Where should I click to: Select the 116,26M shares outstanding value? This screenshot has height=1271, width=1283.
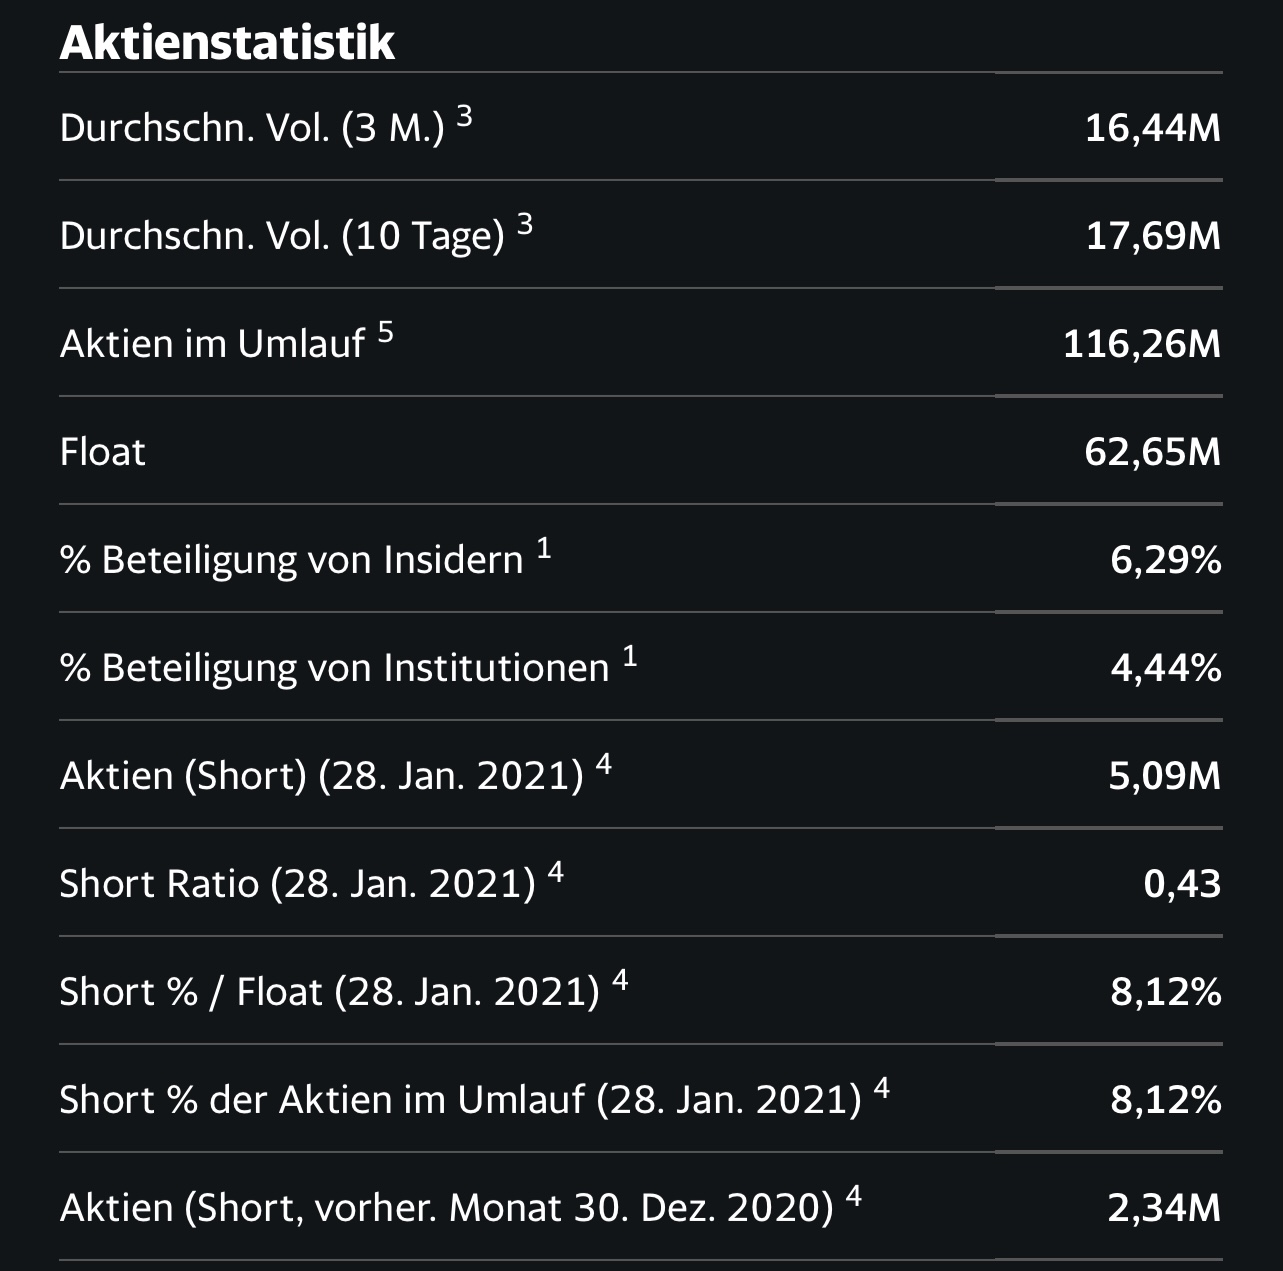click(x=1141, y=344)
